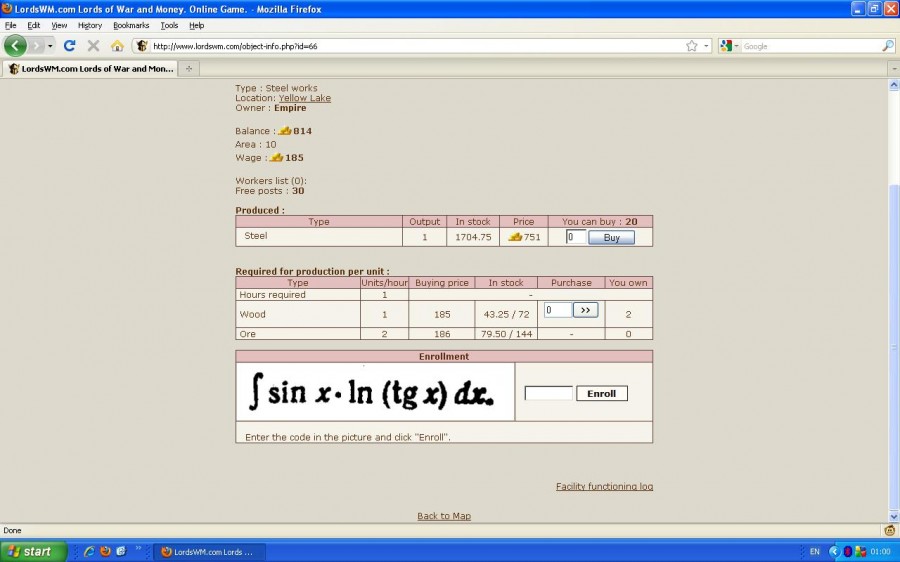This screenshot has width=900, height=562.
Task: Click the scrollbar down arrow
Action: tap(894, 517)
